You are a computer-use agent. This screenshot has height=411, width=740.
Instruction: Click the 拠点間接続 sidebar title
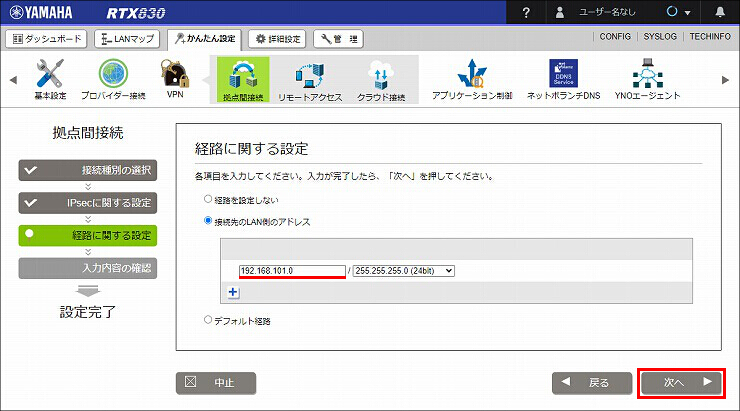click(x=88, y=133)
